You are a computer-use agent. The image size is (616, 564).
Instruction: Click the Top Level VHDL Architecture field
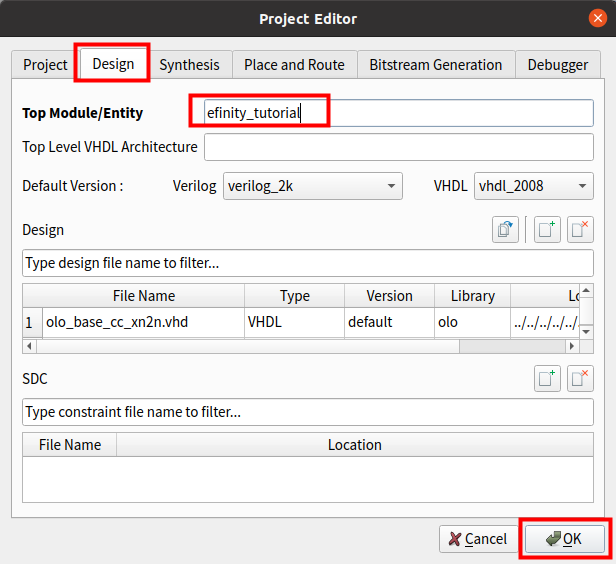pos(398,147)
